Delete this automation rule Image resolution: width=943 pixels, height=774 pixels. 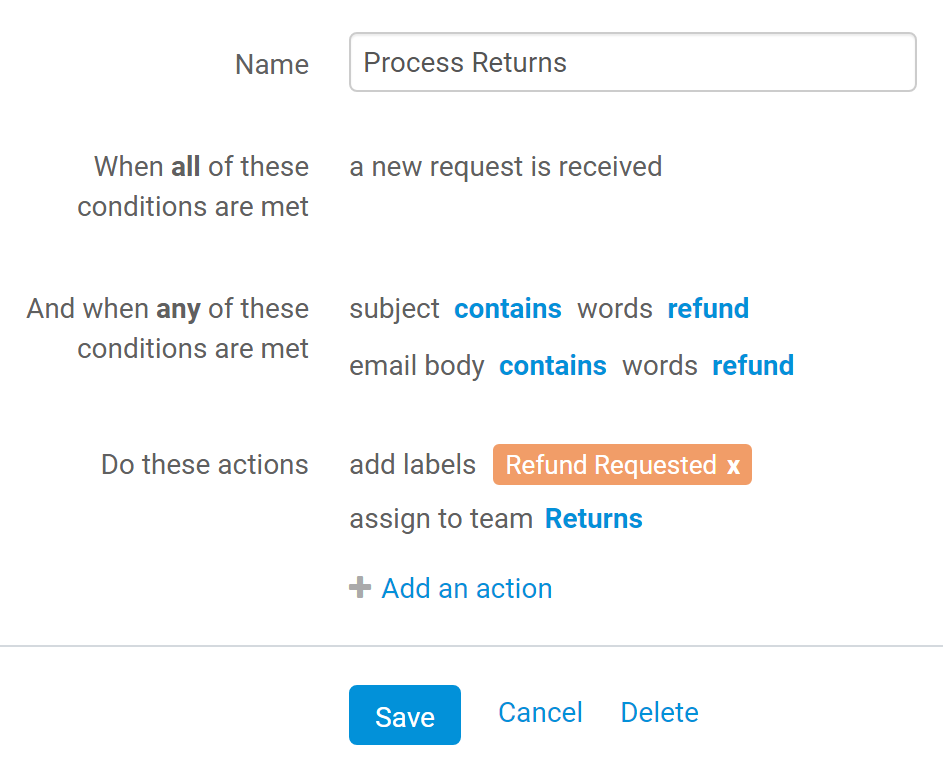point(659,713)
